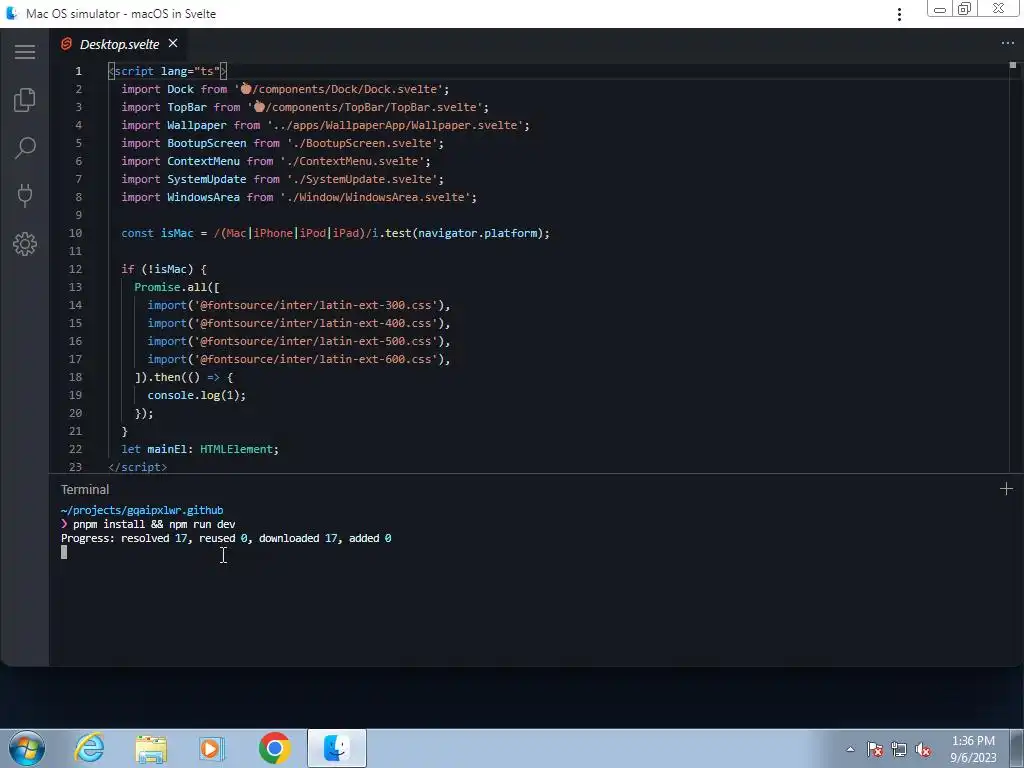Click 'BootupScreen' import on line 5
This screenshot has width=1024, height=768.
[206, 143]
